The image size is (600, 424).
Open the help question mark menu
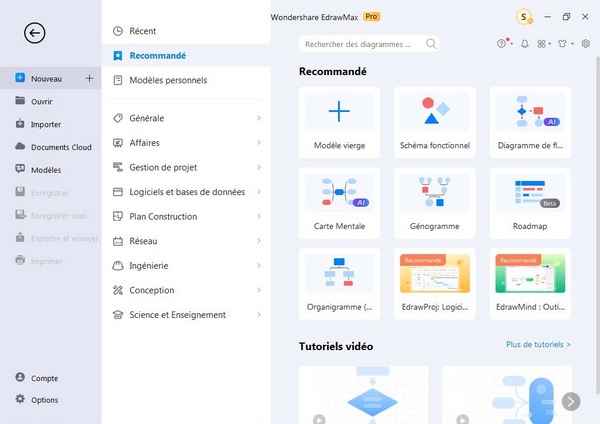(x=504, y=44)
